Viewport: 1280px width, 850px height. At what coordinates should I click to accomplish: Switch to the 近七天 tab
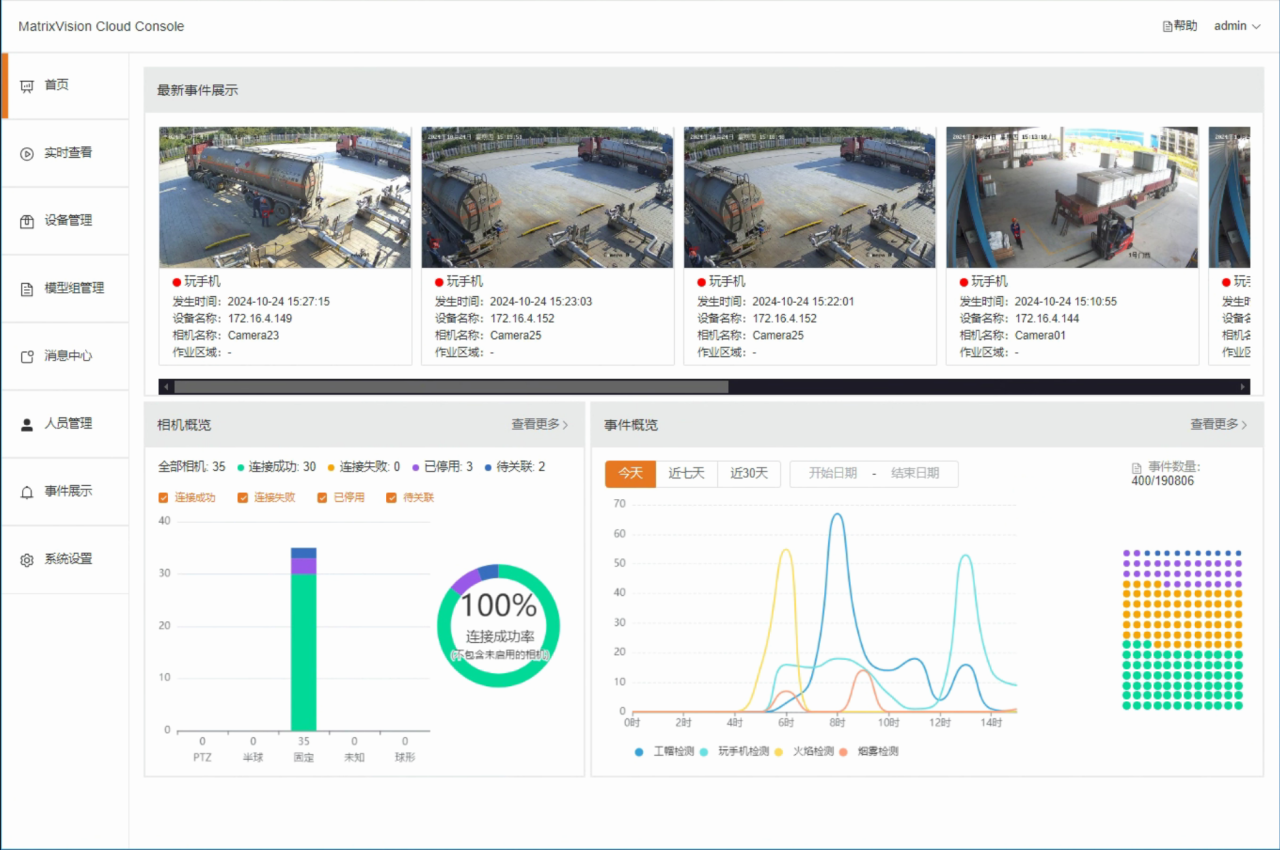(687, 474)
